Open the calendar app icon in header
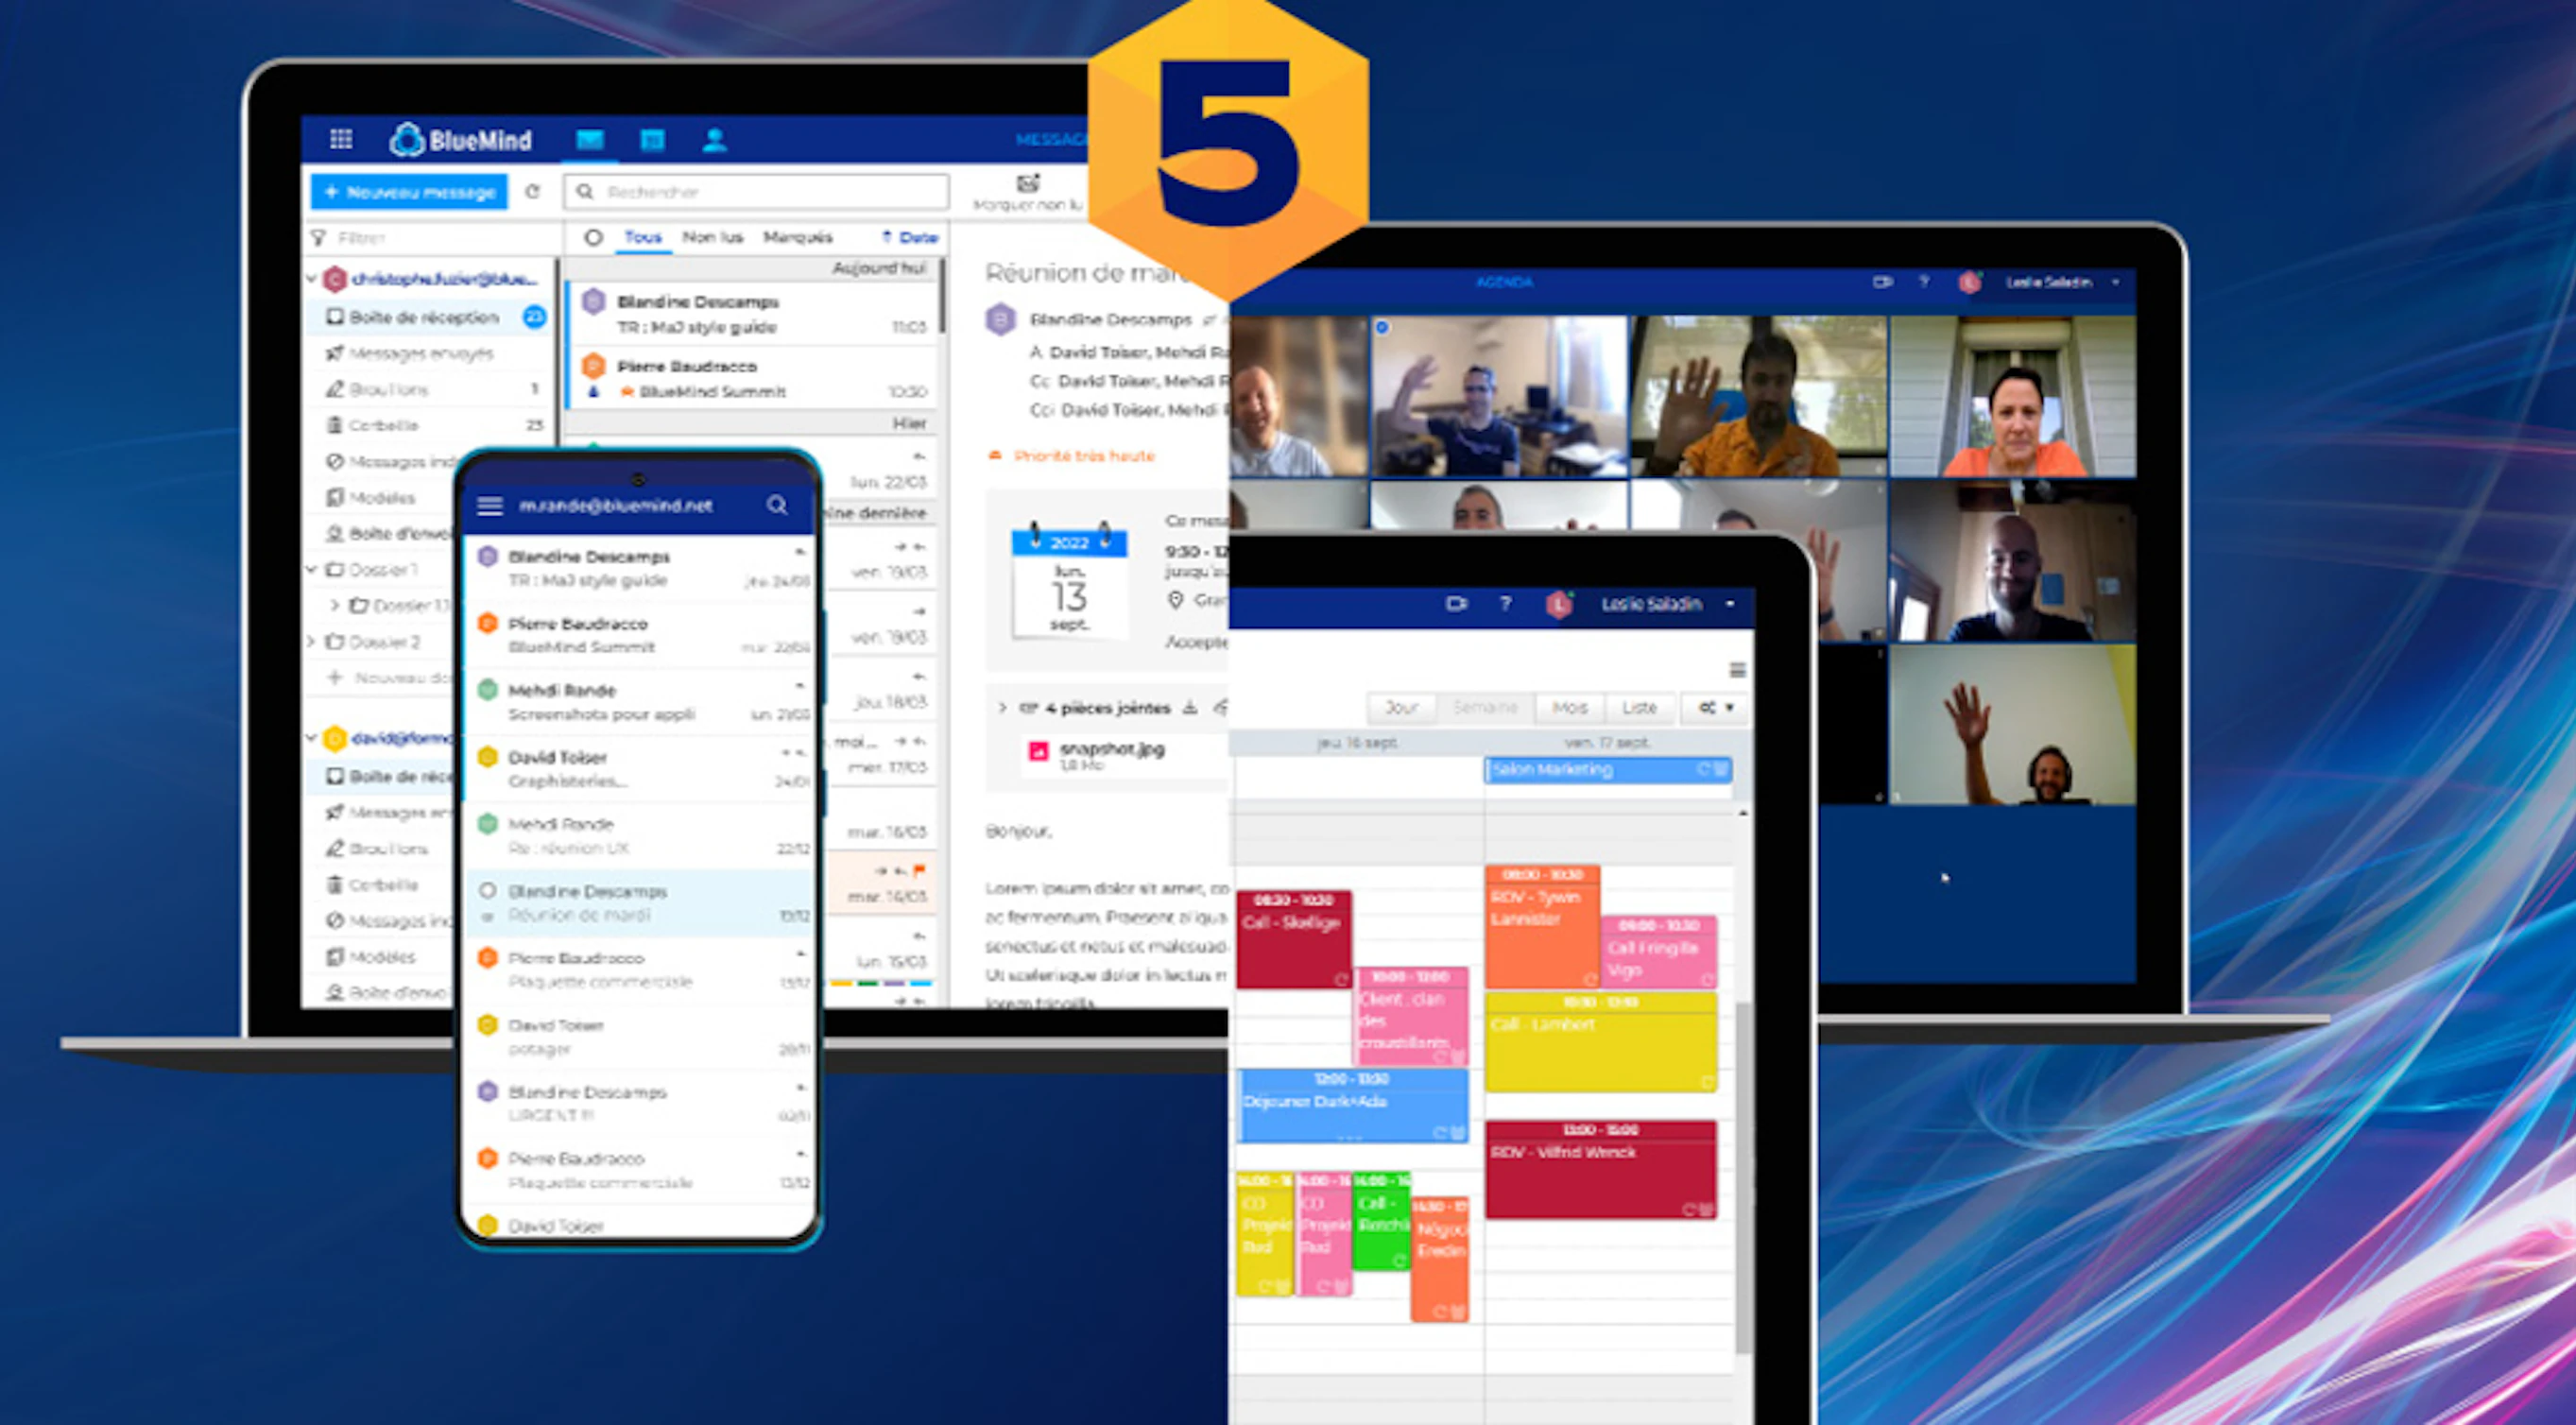The width and height of the screenshot is (2576, 1425). point(652,140)
